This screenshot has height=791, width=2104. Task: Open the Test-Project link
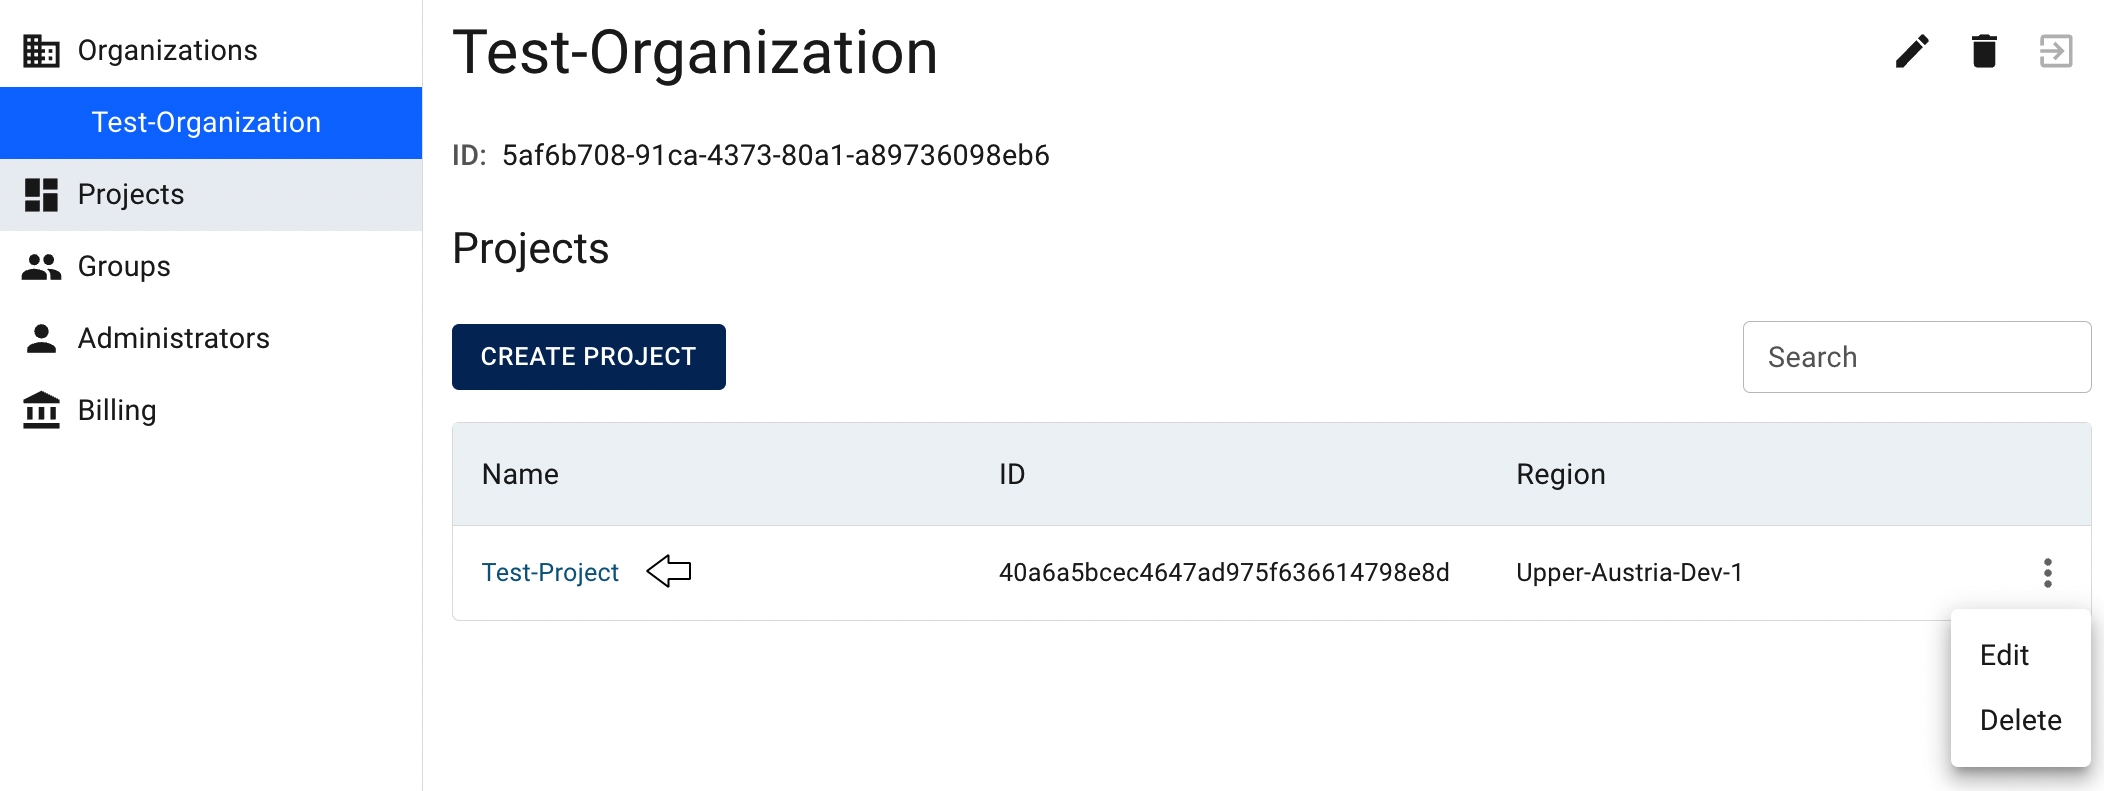point(550,573)
